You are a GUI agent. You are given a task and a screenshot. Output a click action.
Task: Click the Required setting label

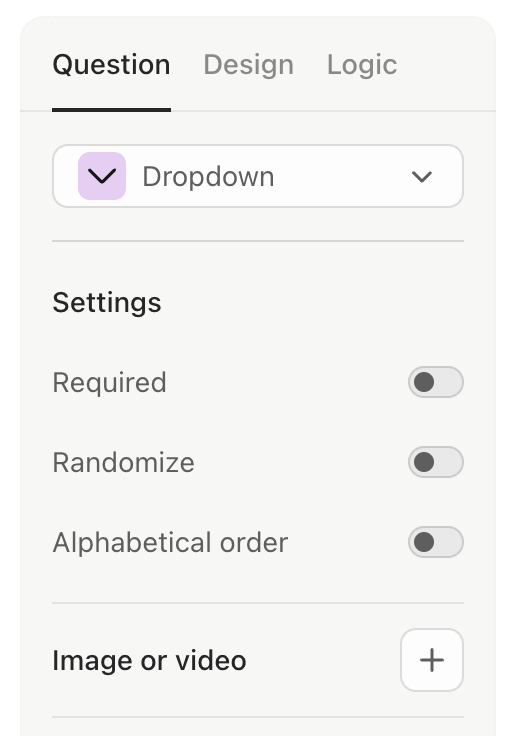coord(109,383)
